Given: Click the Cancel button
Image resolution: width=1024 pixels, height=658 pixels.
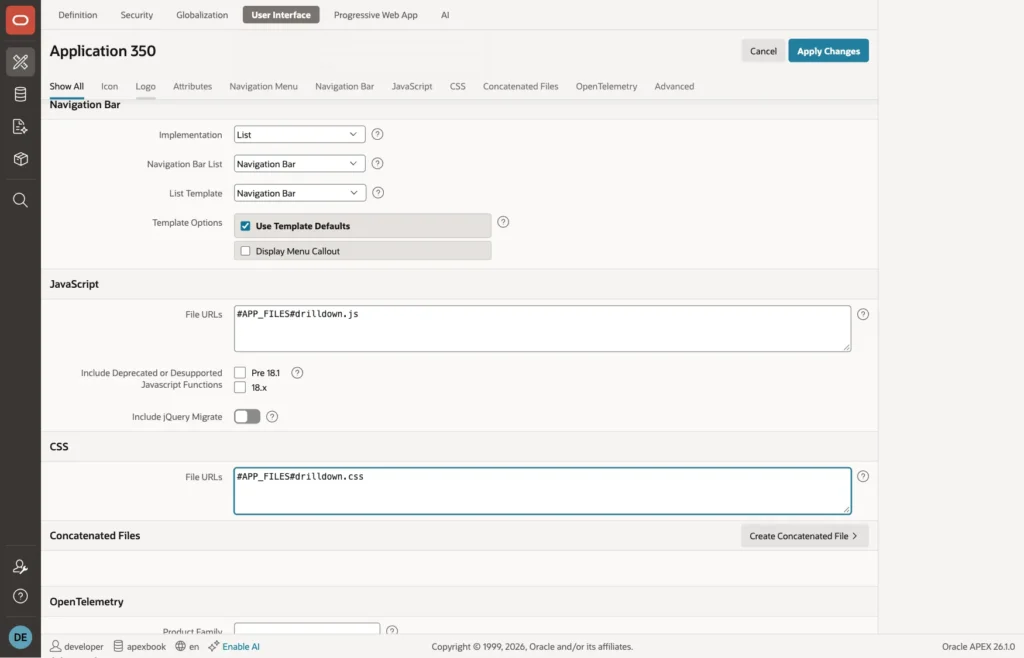Looking at the screenshot, I should tap(763, 51).
